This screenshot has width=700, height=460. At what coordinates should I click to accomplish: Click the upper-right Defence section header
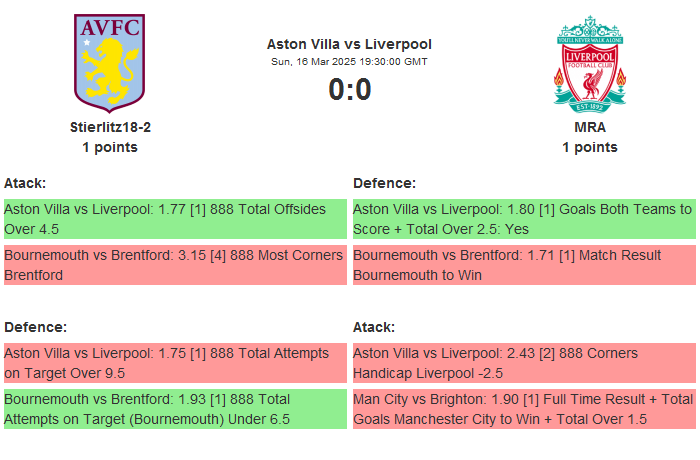384,183
